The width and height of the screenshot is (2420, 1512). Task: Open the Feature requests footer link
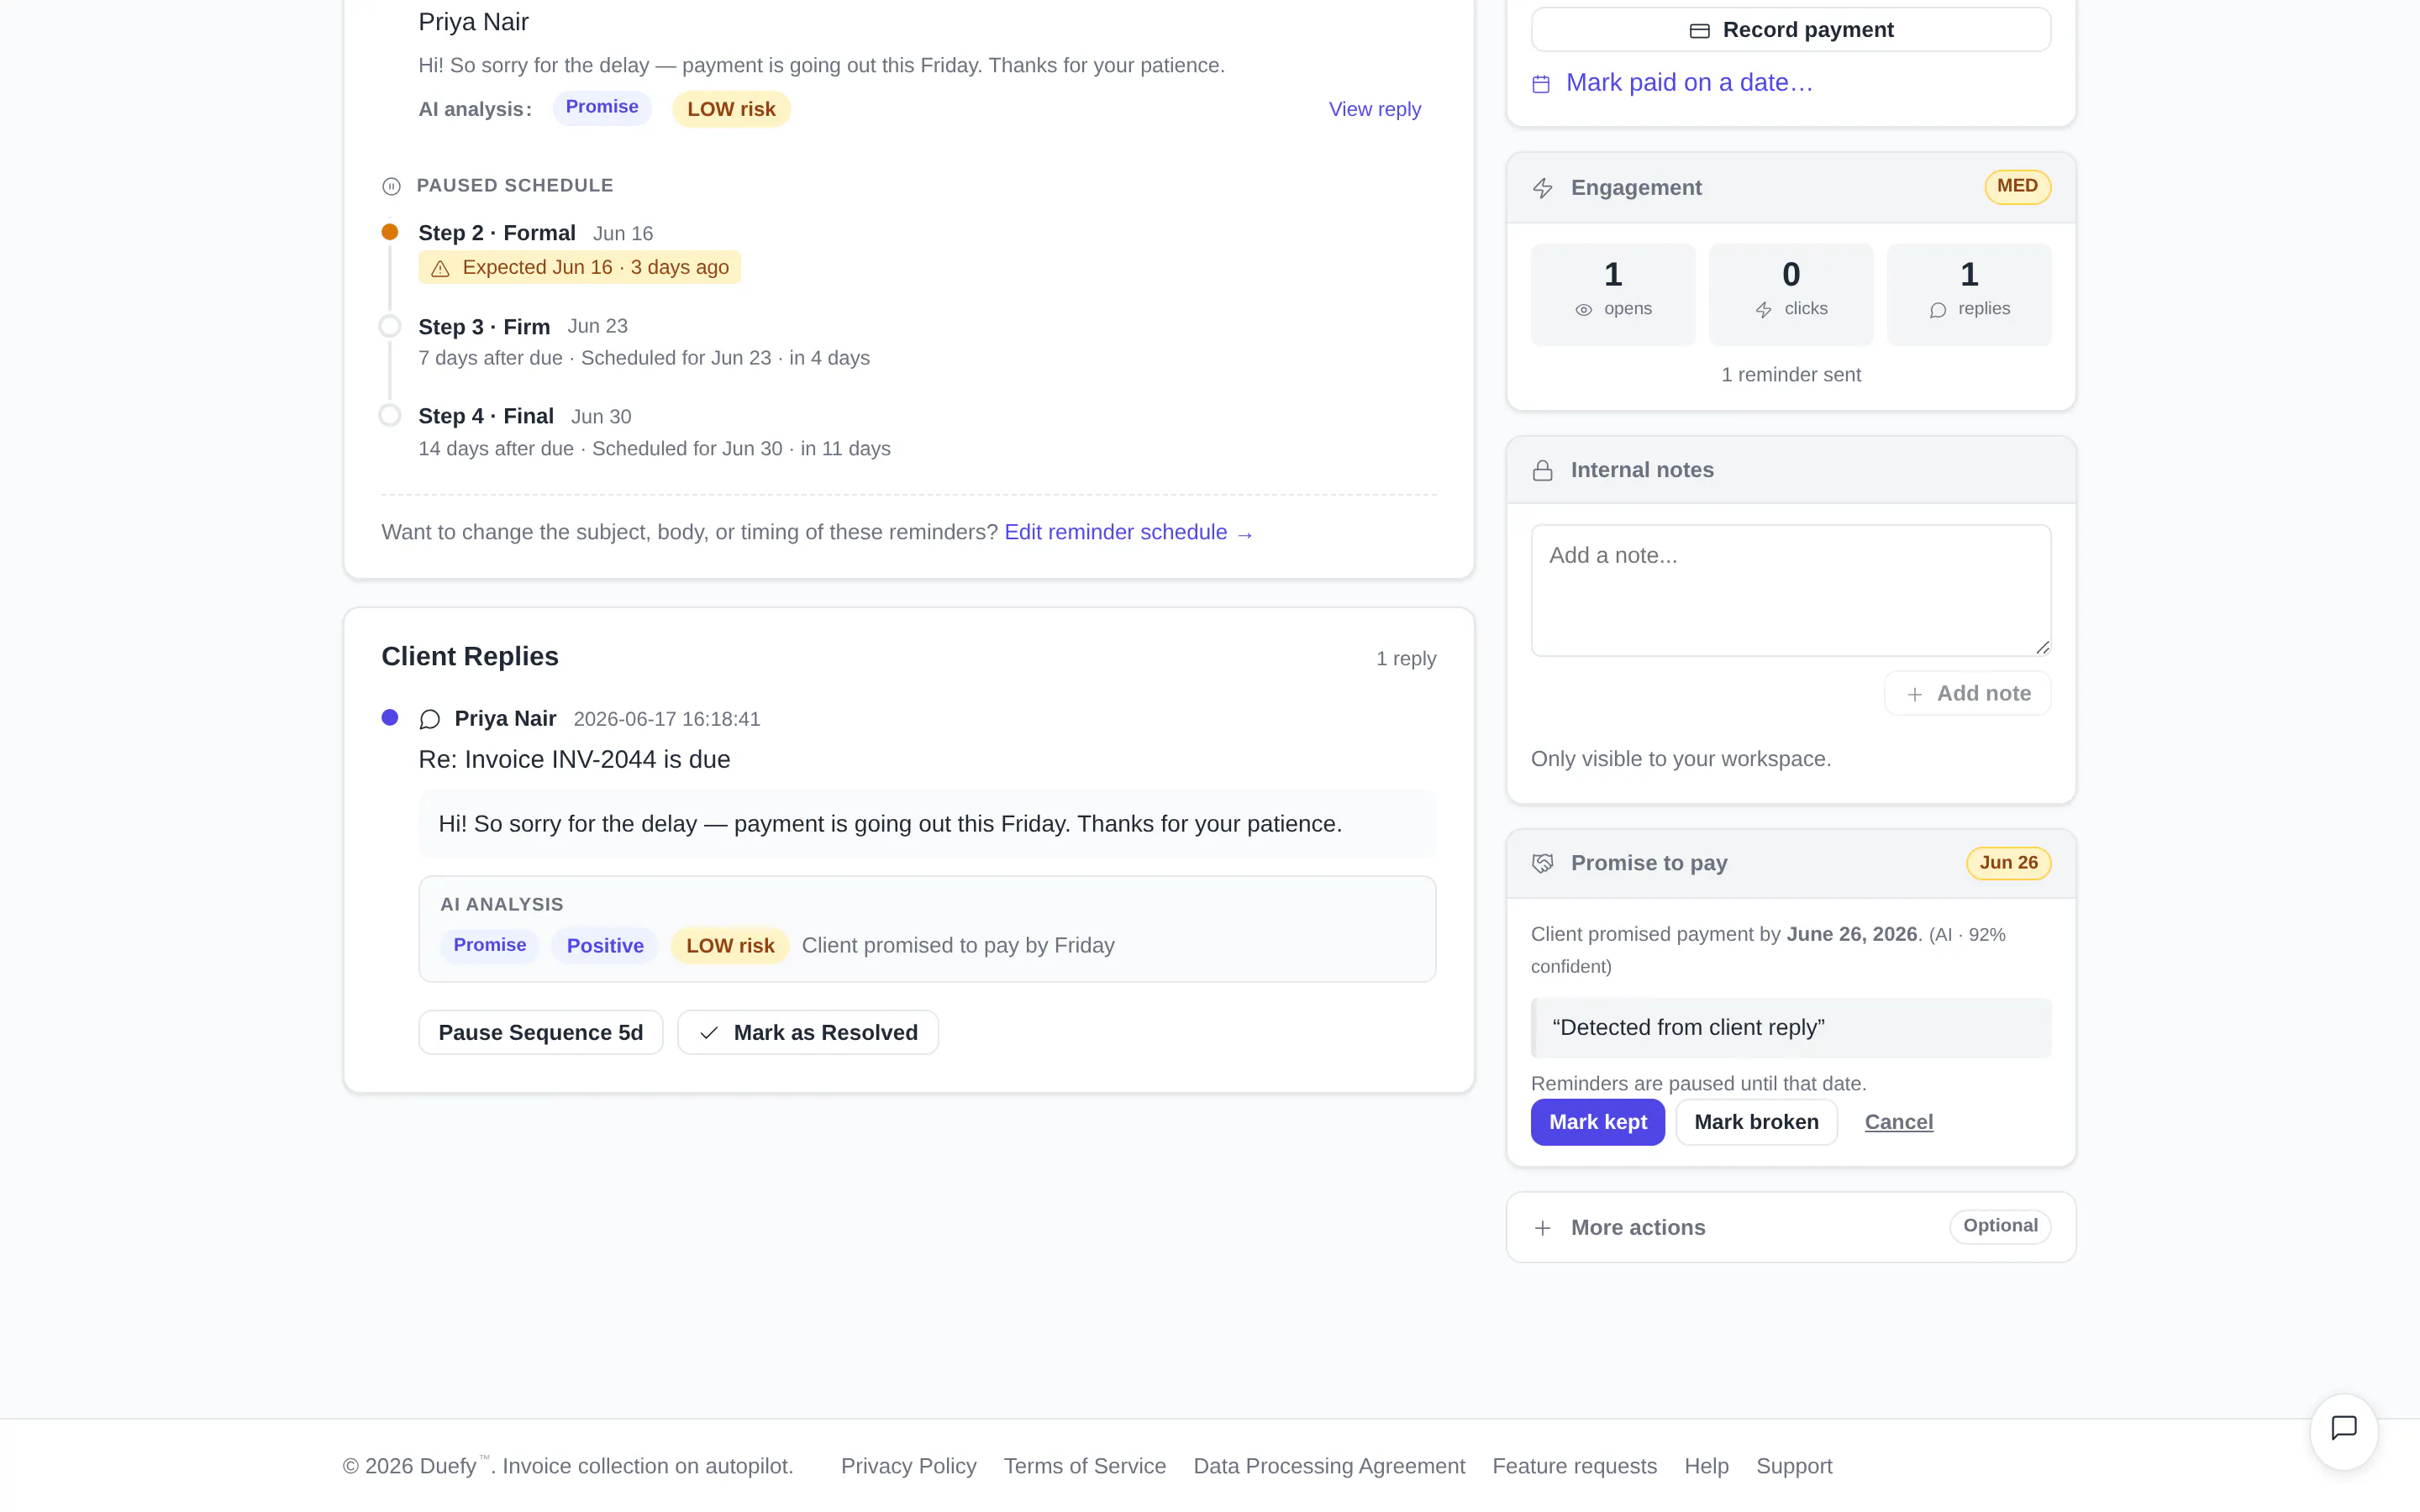1574,1466
